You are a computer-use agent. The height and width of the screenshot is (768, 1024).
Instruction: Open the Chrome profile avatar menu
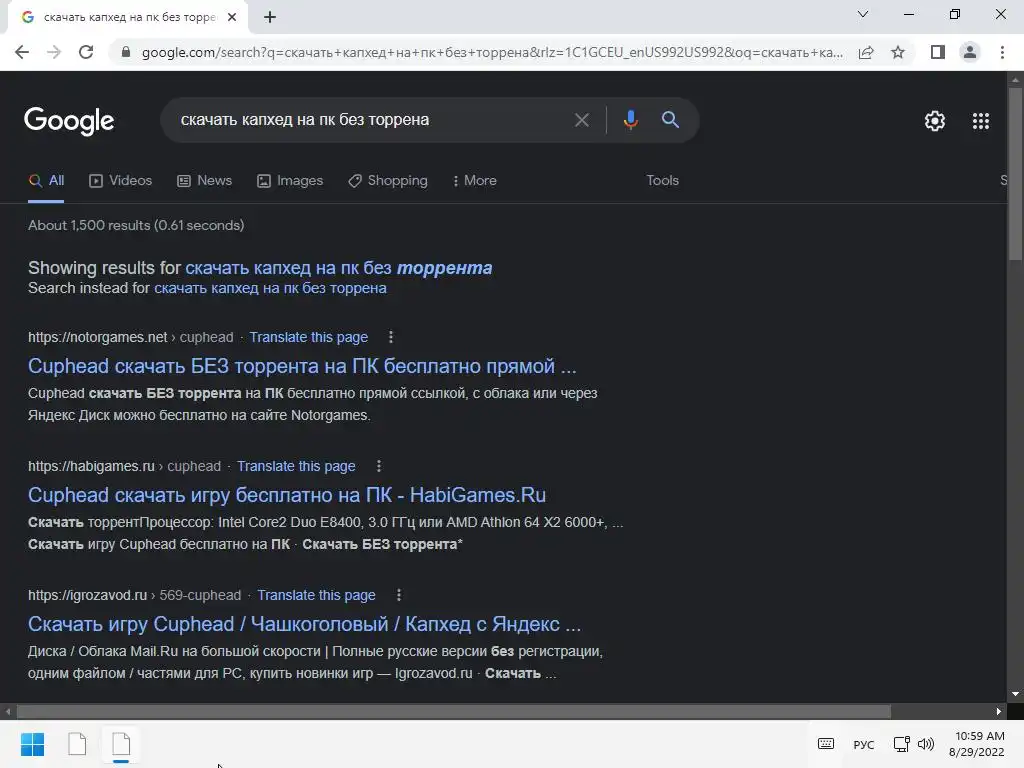coord(970,52)
